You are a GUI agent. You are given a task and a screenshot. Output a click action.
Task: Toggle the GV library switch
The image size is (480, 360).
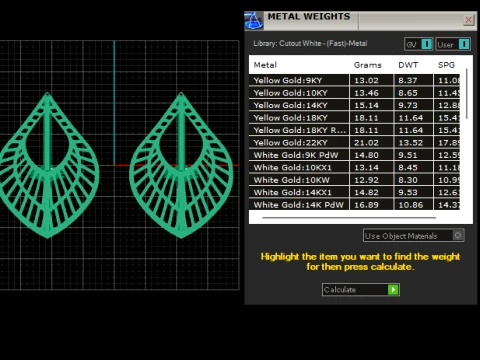419,44
